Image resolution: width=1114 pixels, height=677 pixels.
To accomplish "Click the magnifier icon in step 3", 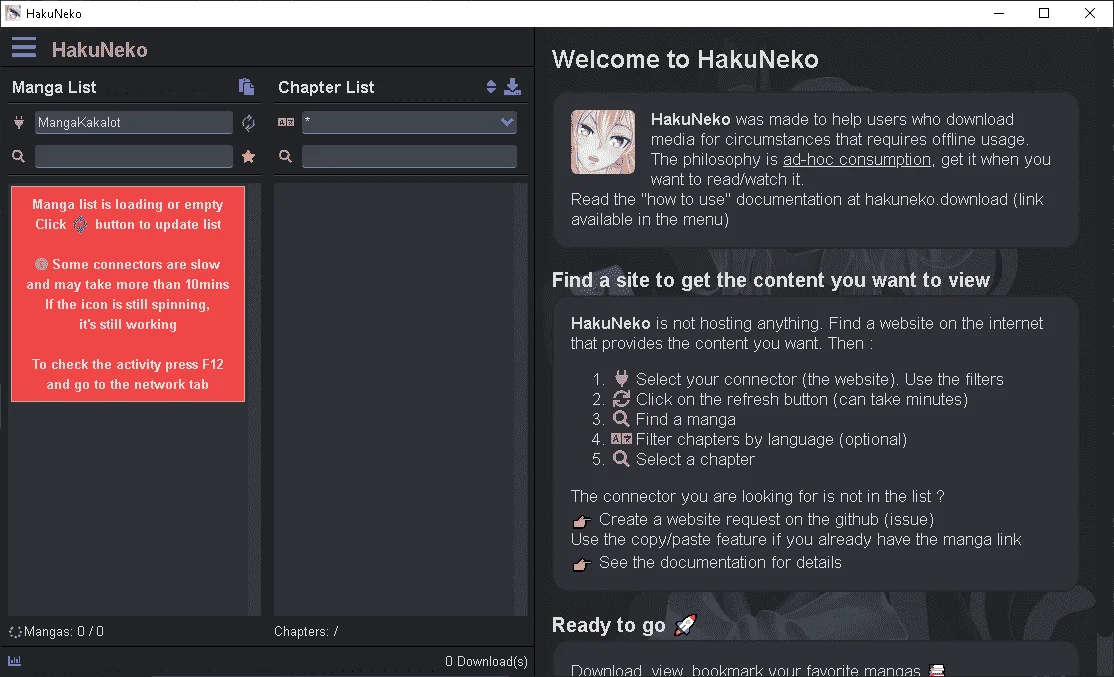I will click(x=622, y=418).
